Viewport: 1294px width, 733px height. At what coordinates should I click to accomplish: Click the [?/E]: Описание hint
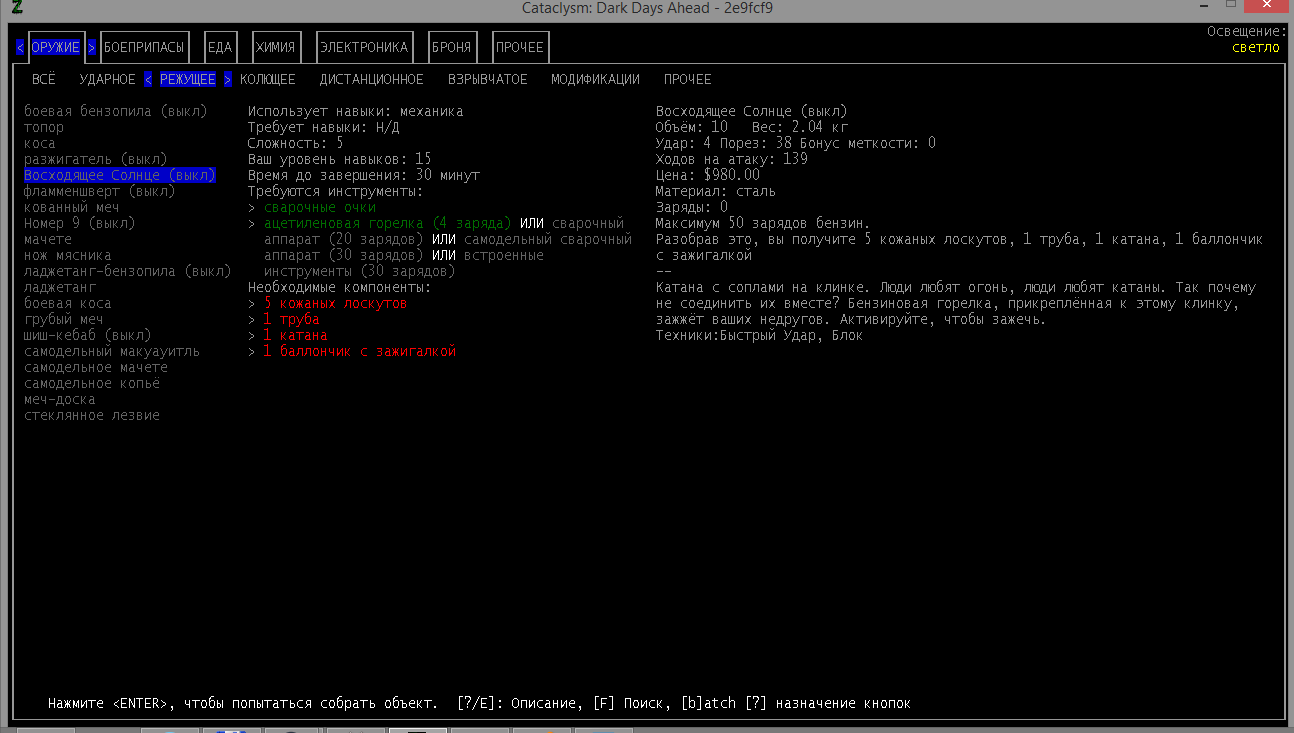[517, 703]
